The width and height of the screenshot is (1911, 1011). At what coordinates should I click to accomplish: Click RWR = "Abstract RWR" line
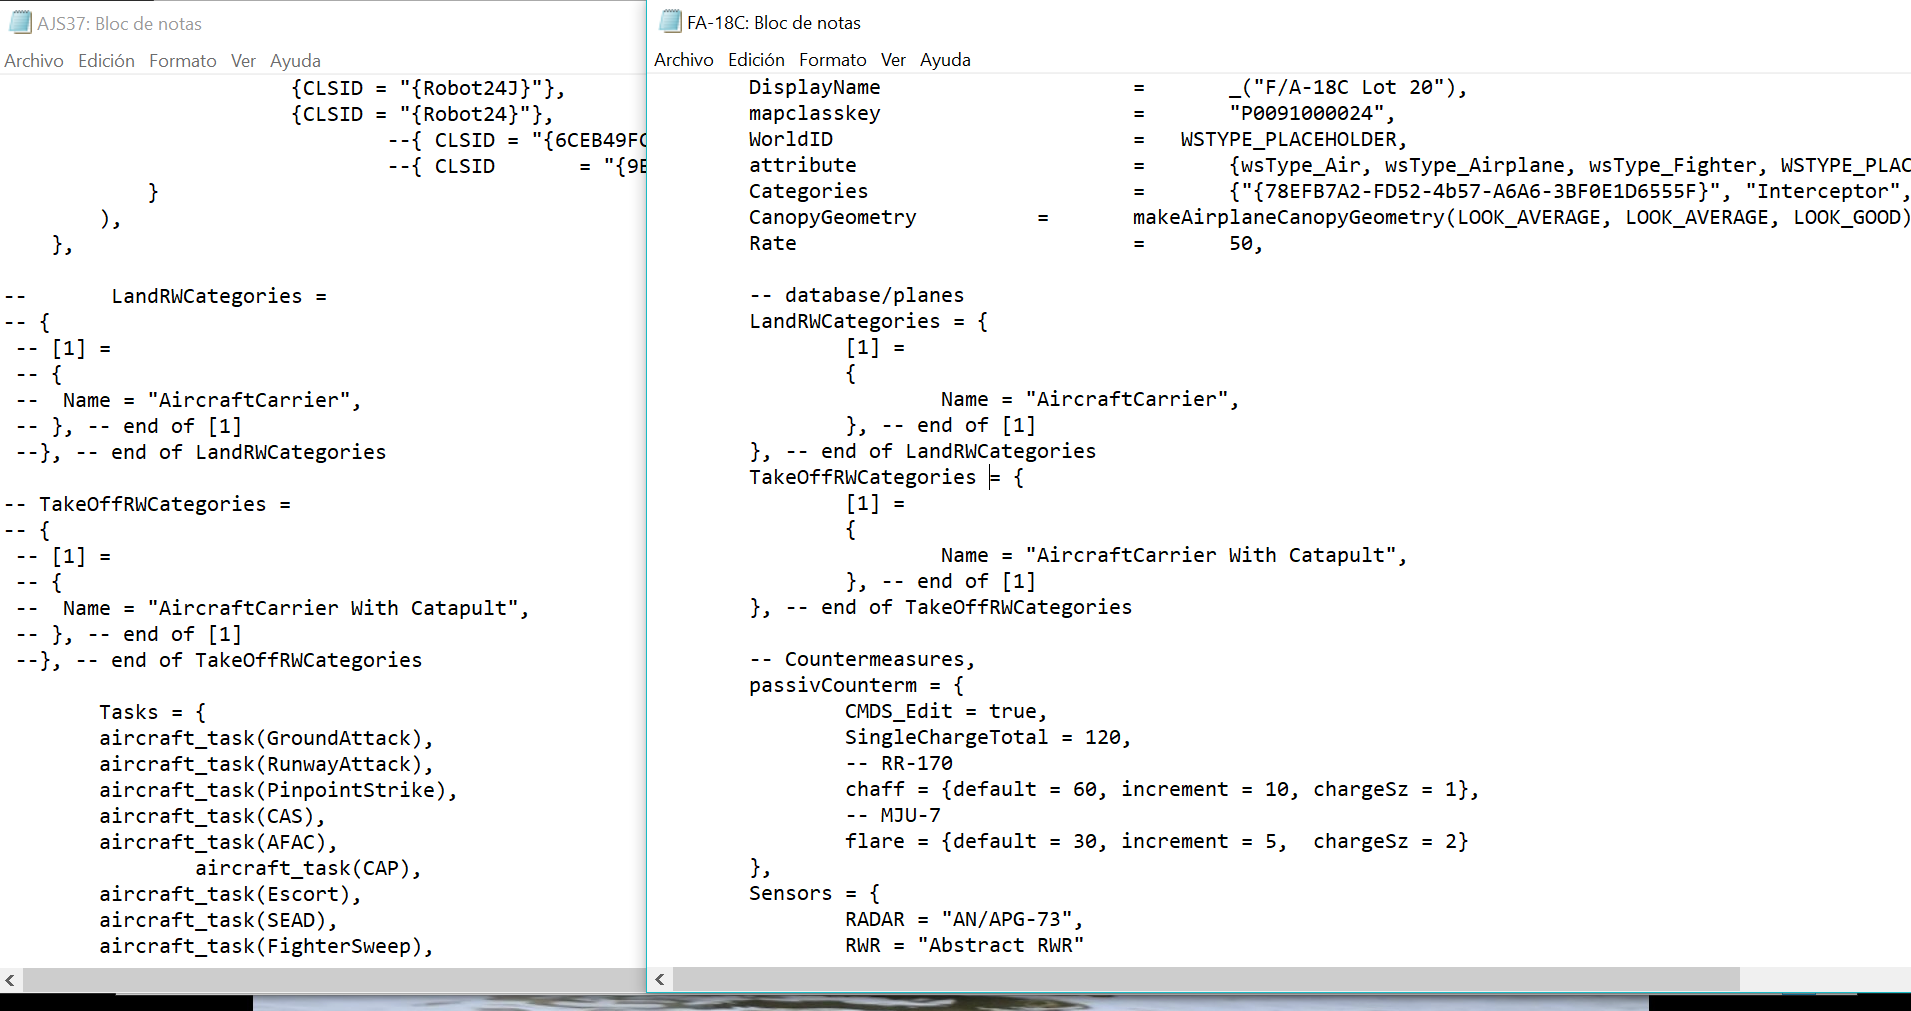coord(965,945)
